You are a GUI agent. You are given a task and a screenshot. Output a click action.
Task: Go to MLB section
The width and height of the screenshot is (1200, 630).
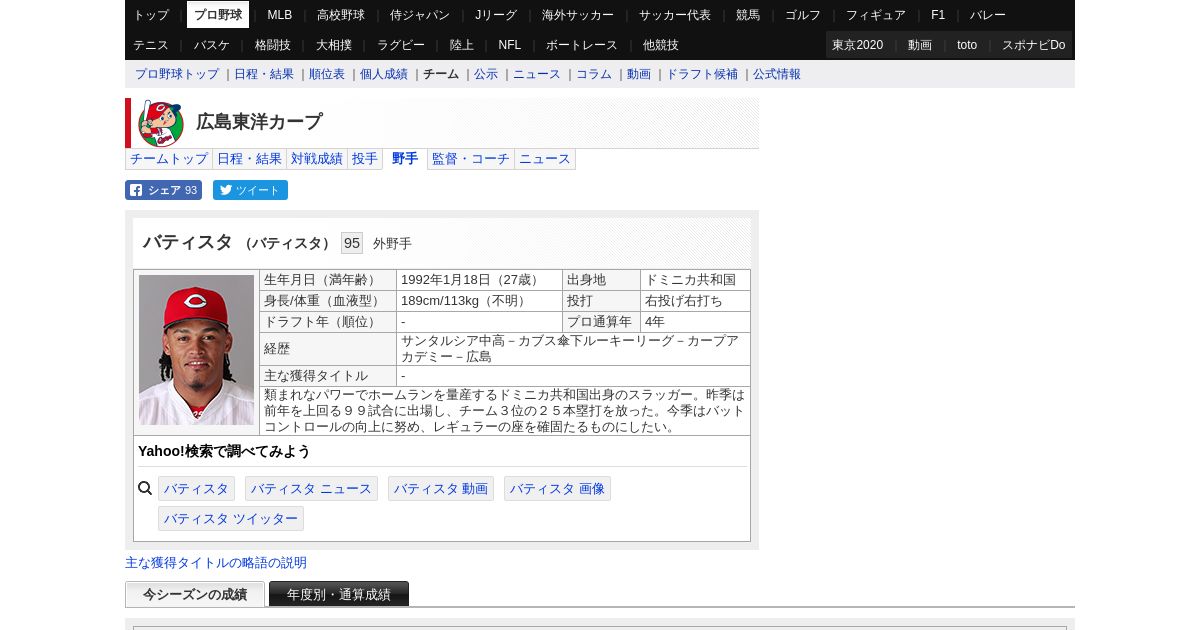click(280, 15)
